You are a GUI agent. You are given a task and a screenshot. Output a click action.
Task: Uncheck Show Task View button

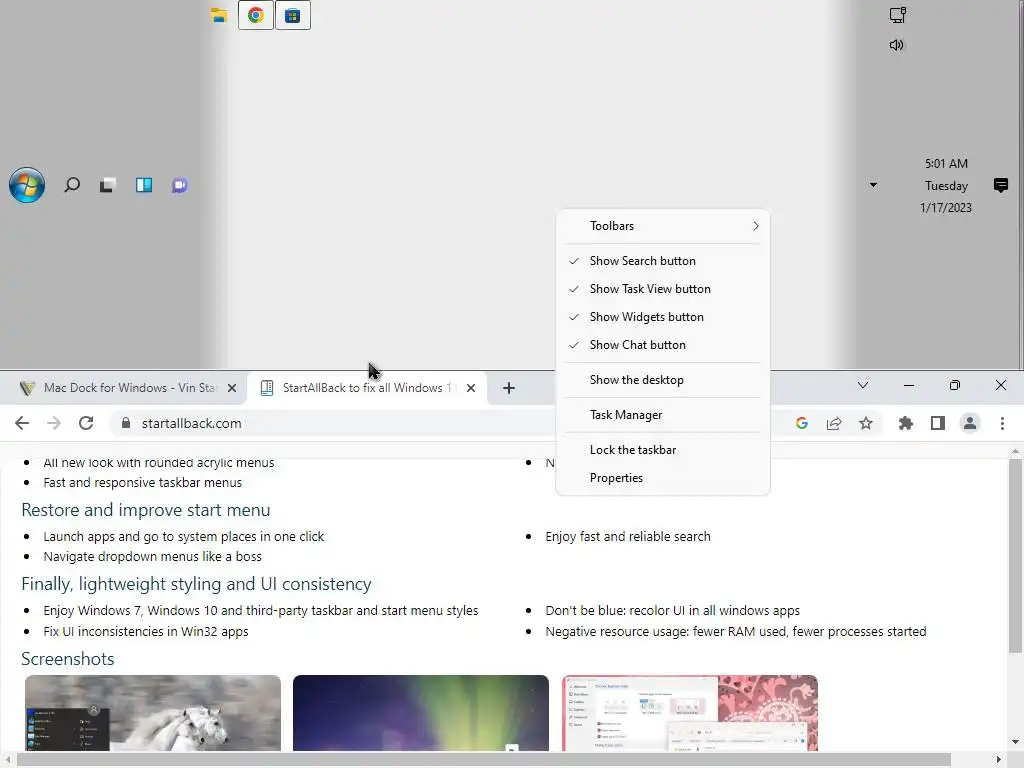(x=663, y=289)
